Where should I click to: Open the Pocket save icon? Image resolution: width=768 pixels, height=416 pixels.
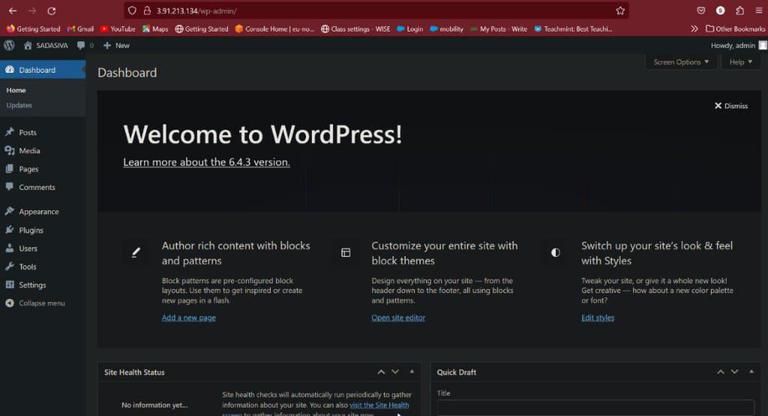701,10
